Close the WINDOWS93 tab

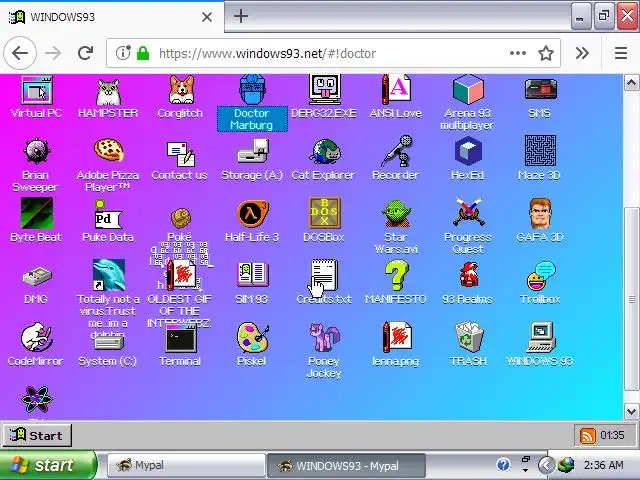[207, 17]
